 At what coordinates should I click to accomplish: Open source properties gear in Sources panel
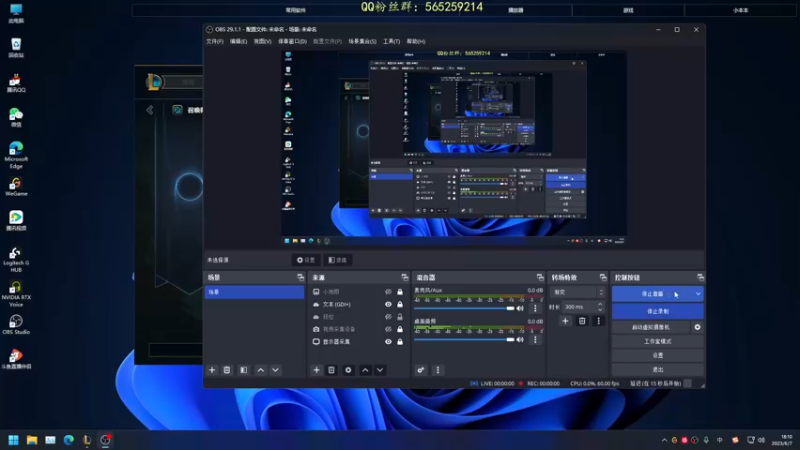click(348, 370)
